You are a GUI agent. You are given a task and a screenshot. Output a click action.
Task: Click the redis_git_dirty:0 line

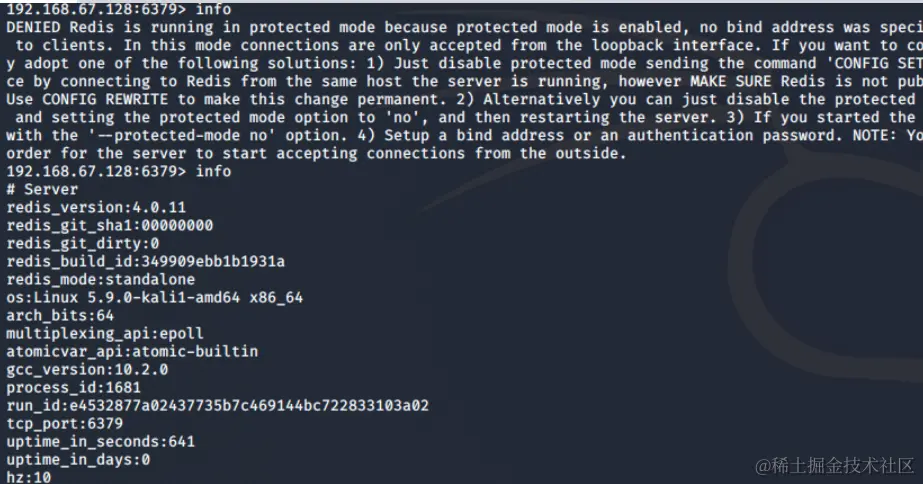(82, 243)
